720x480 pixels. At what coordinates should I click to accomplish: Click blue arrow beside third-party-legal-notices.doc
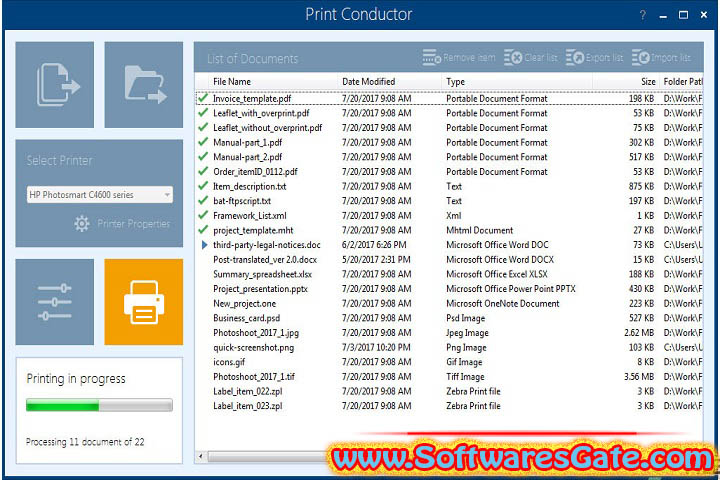204,245
